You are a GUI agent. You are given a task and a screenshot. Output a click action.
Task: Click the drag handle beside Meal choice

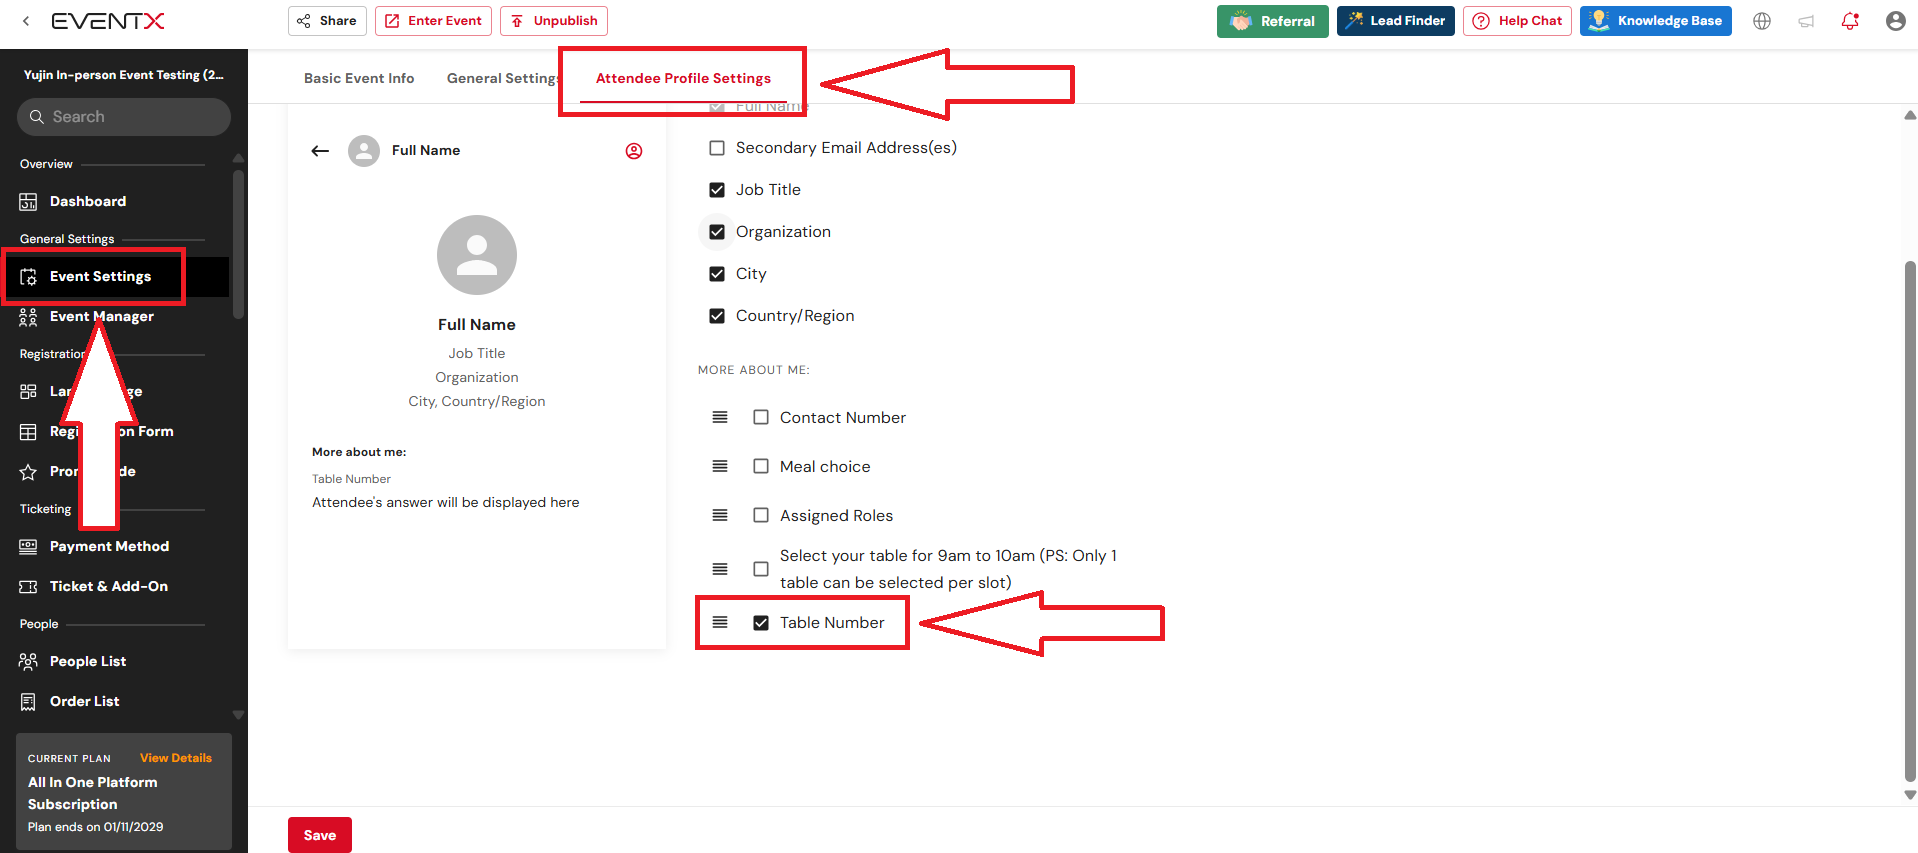pyautogui.click(x=720, y=467)
